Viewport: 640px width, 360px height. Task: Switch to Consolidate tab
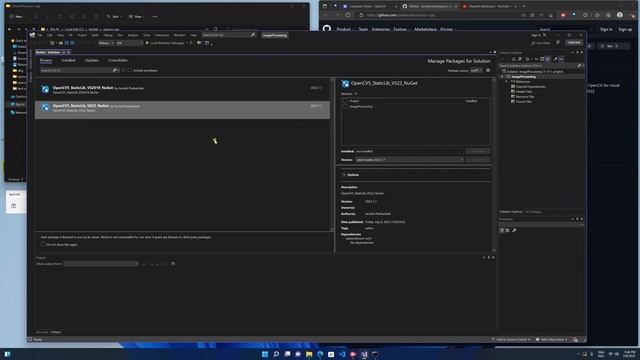(x=118, y=60)
